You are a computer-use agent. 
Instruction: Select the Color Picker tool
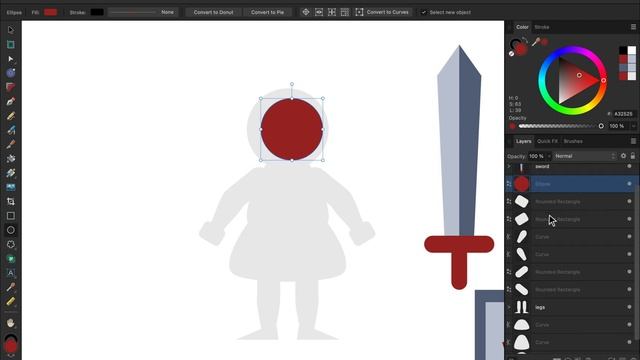[x=11, y=287]
